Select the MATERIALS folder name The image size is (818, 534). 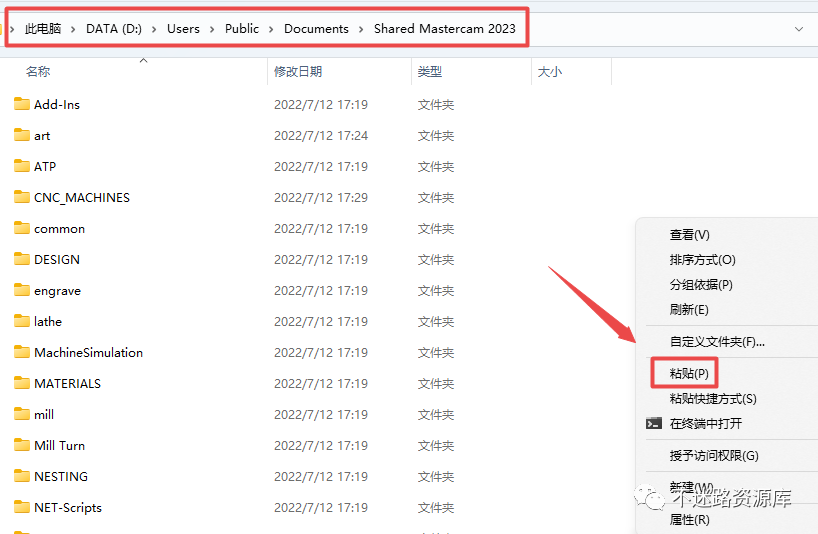pos(67,383)
